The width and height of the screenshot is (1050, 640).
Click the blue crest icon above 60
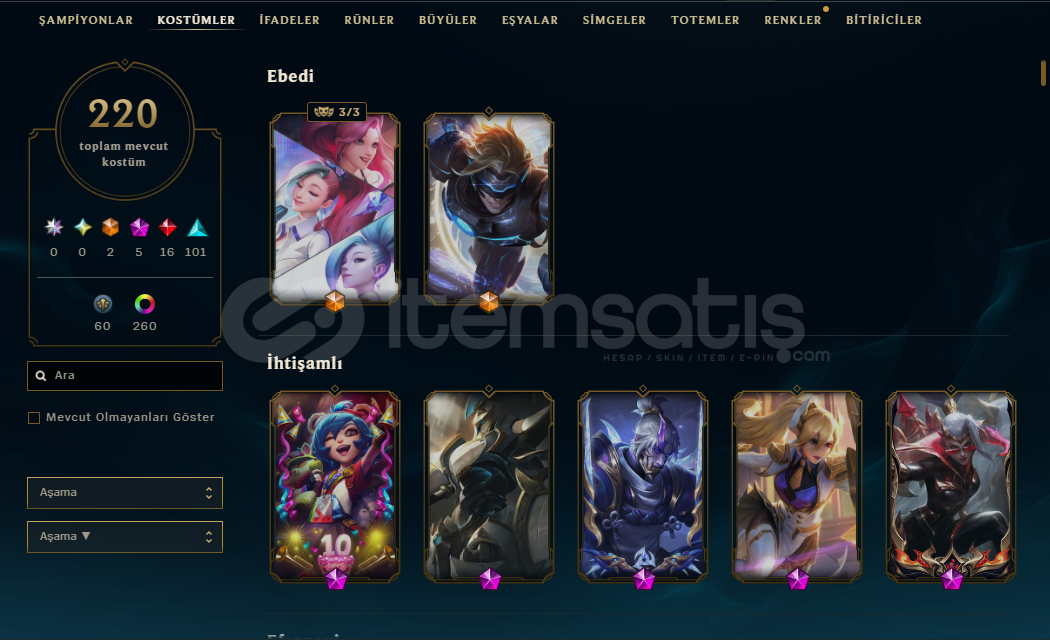pos(102,304)
